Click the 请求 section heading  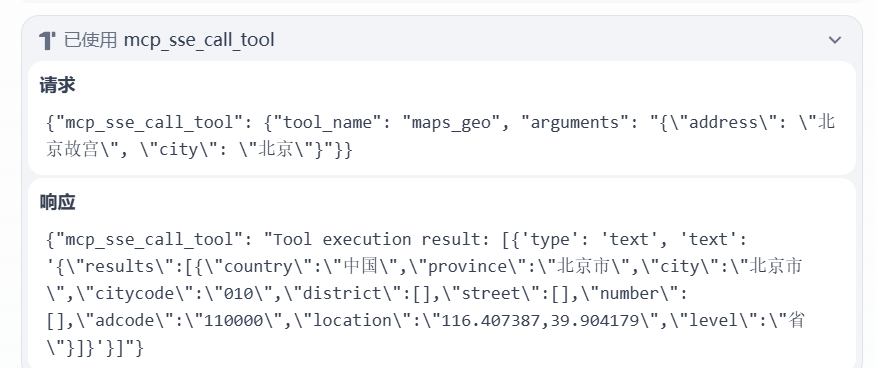57,85
